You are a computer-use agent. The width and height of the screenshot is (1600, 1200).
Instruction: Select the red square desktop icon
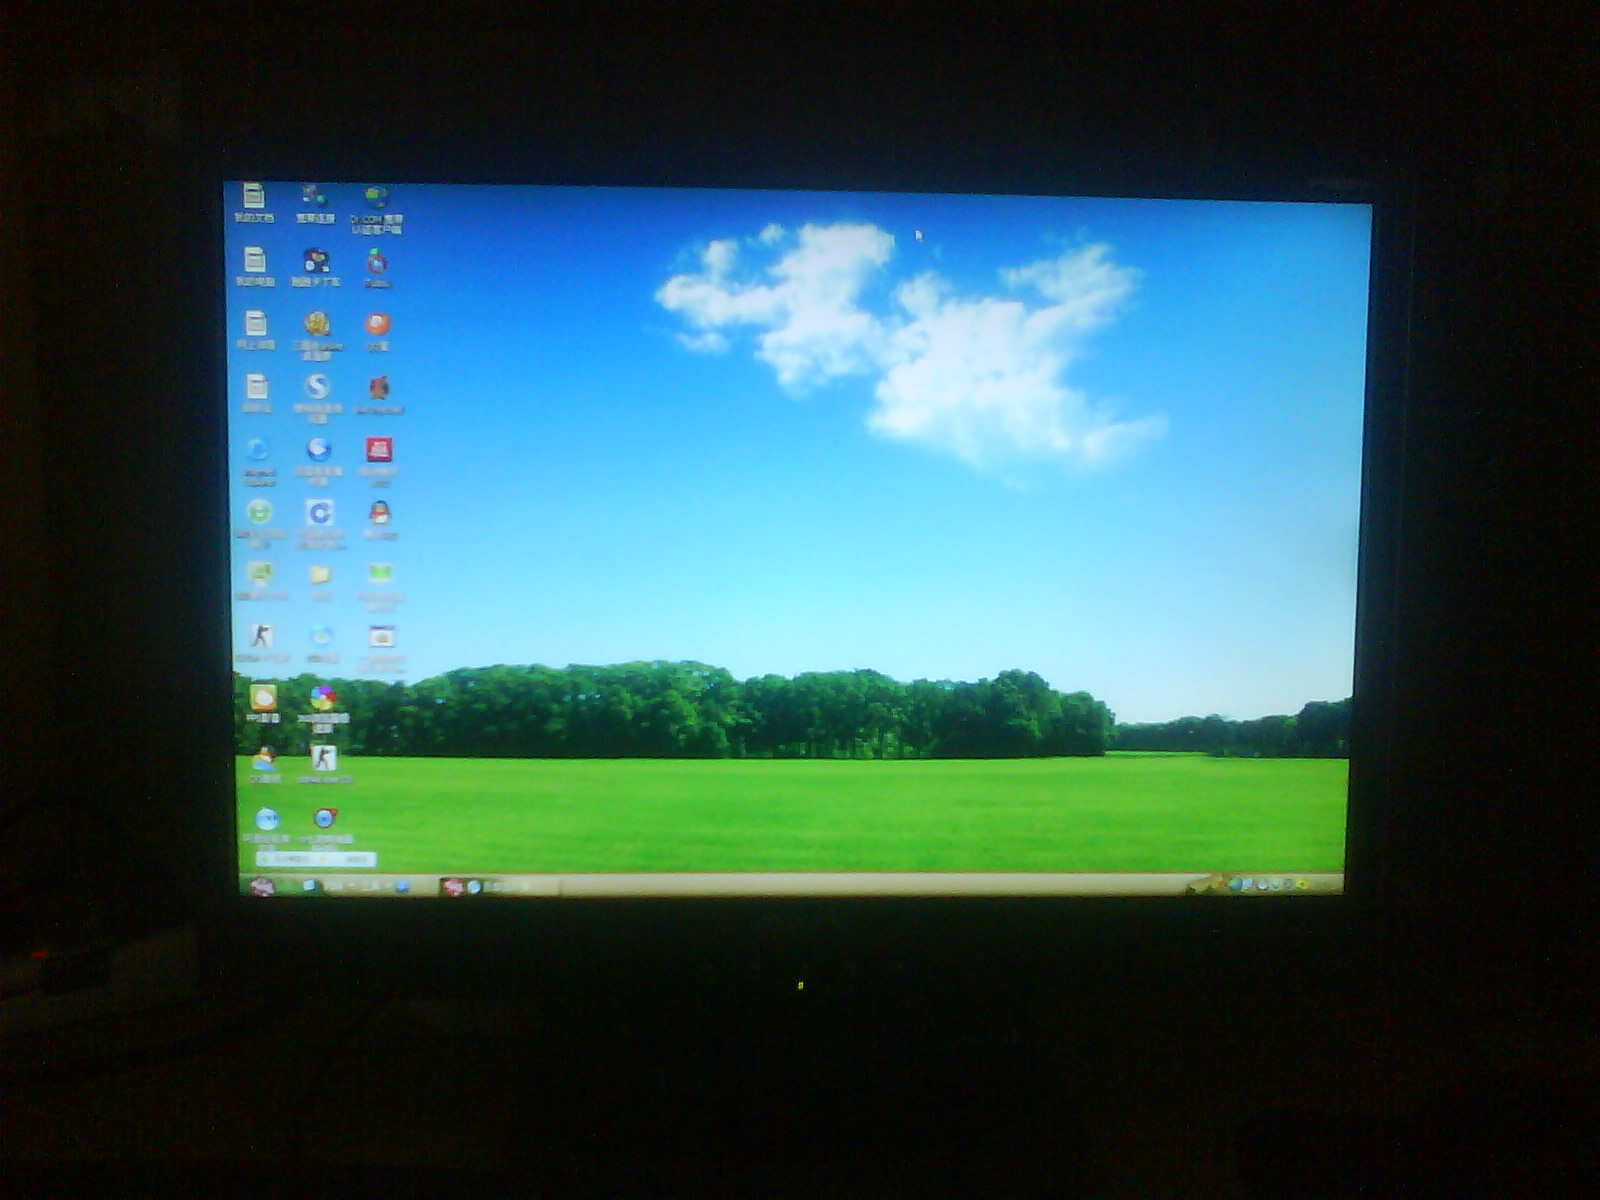(379, 450)
